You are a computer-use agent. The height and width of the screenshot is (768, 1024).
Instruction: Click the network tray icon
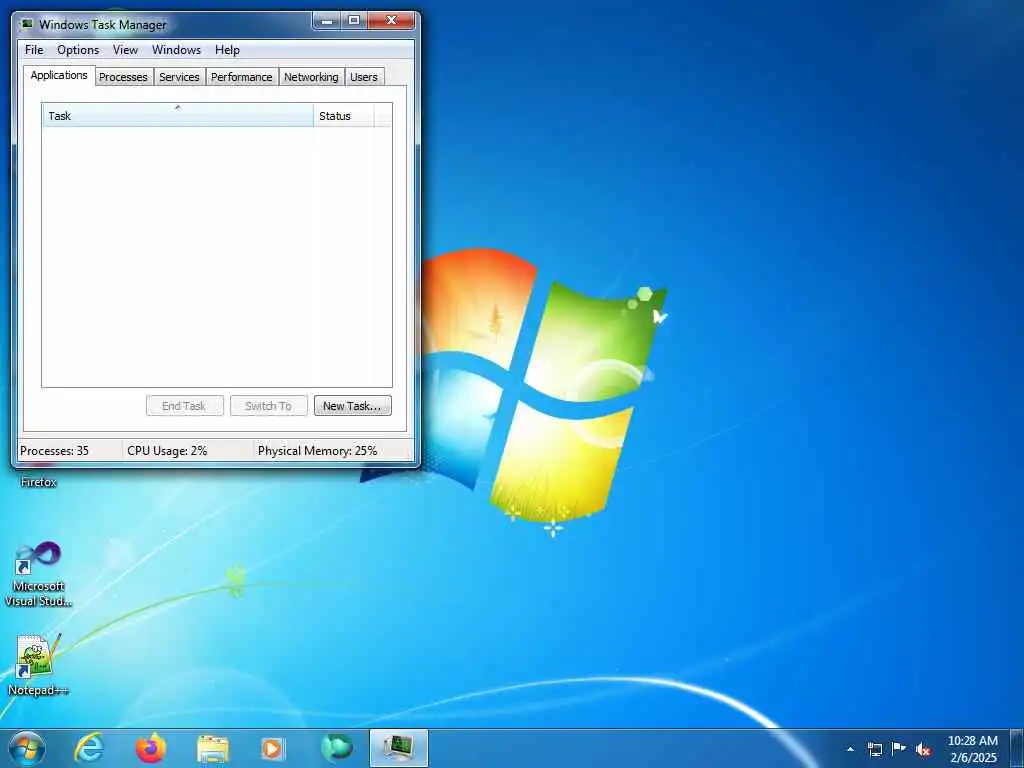[875, 749]
